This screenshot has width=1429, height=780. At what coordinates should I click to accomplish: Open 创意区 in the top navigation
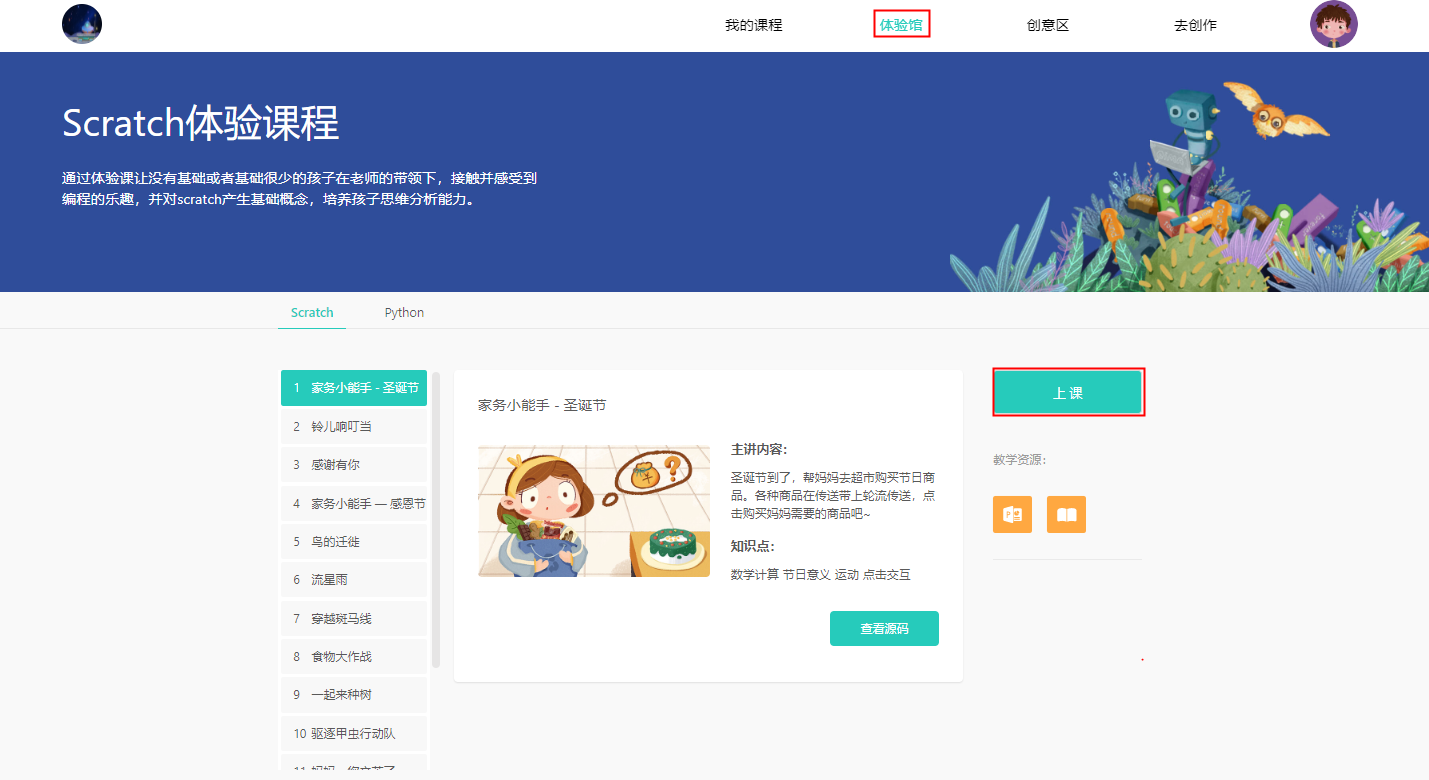point(1048,25)
